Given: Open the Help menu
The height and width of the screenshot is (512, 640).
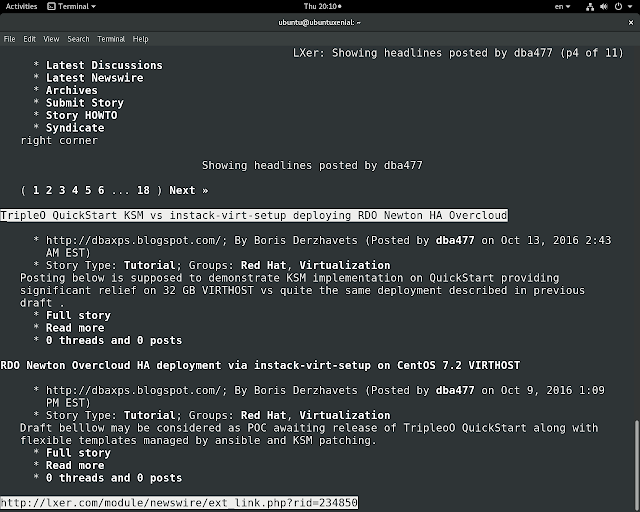Looking at the screenshot, I should point(140,39).
